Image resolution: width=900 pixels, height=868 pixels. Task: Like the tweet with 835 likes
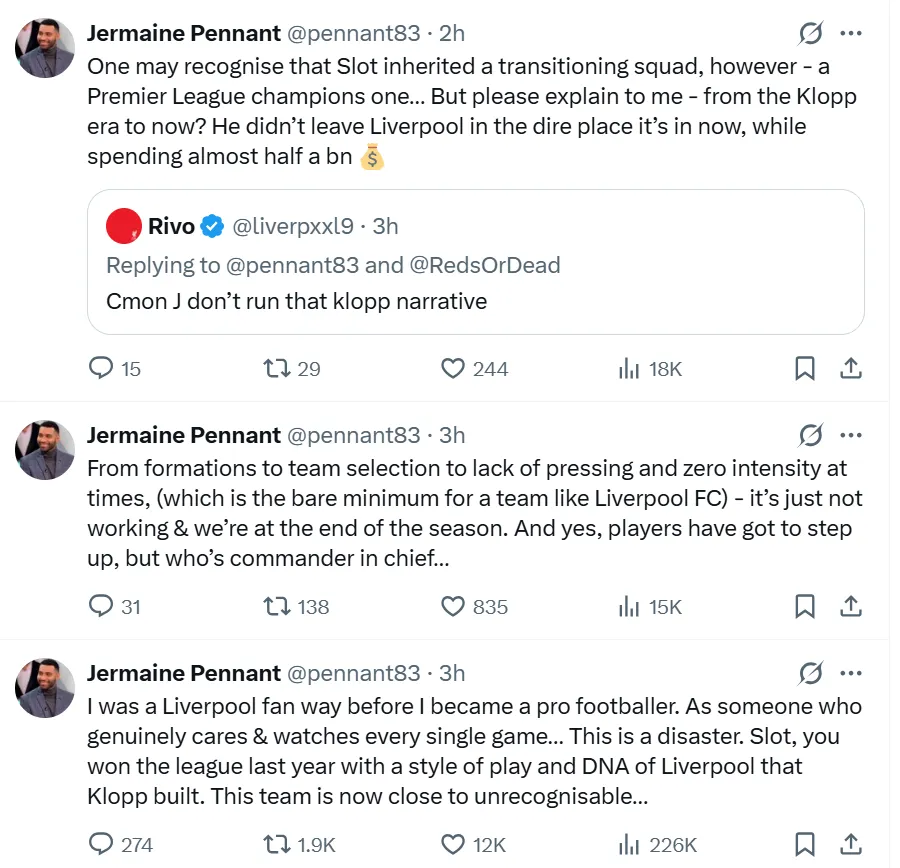(x=454, y=606)
